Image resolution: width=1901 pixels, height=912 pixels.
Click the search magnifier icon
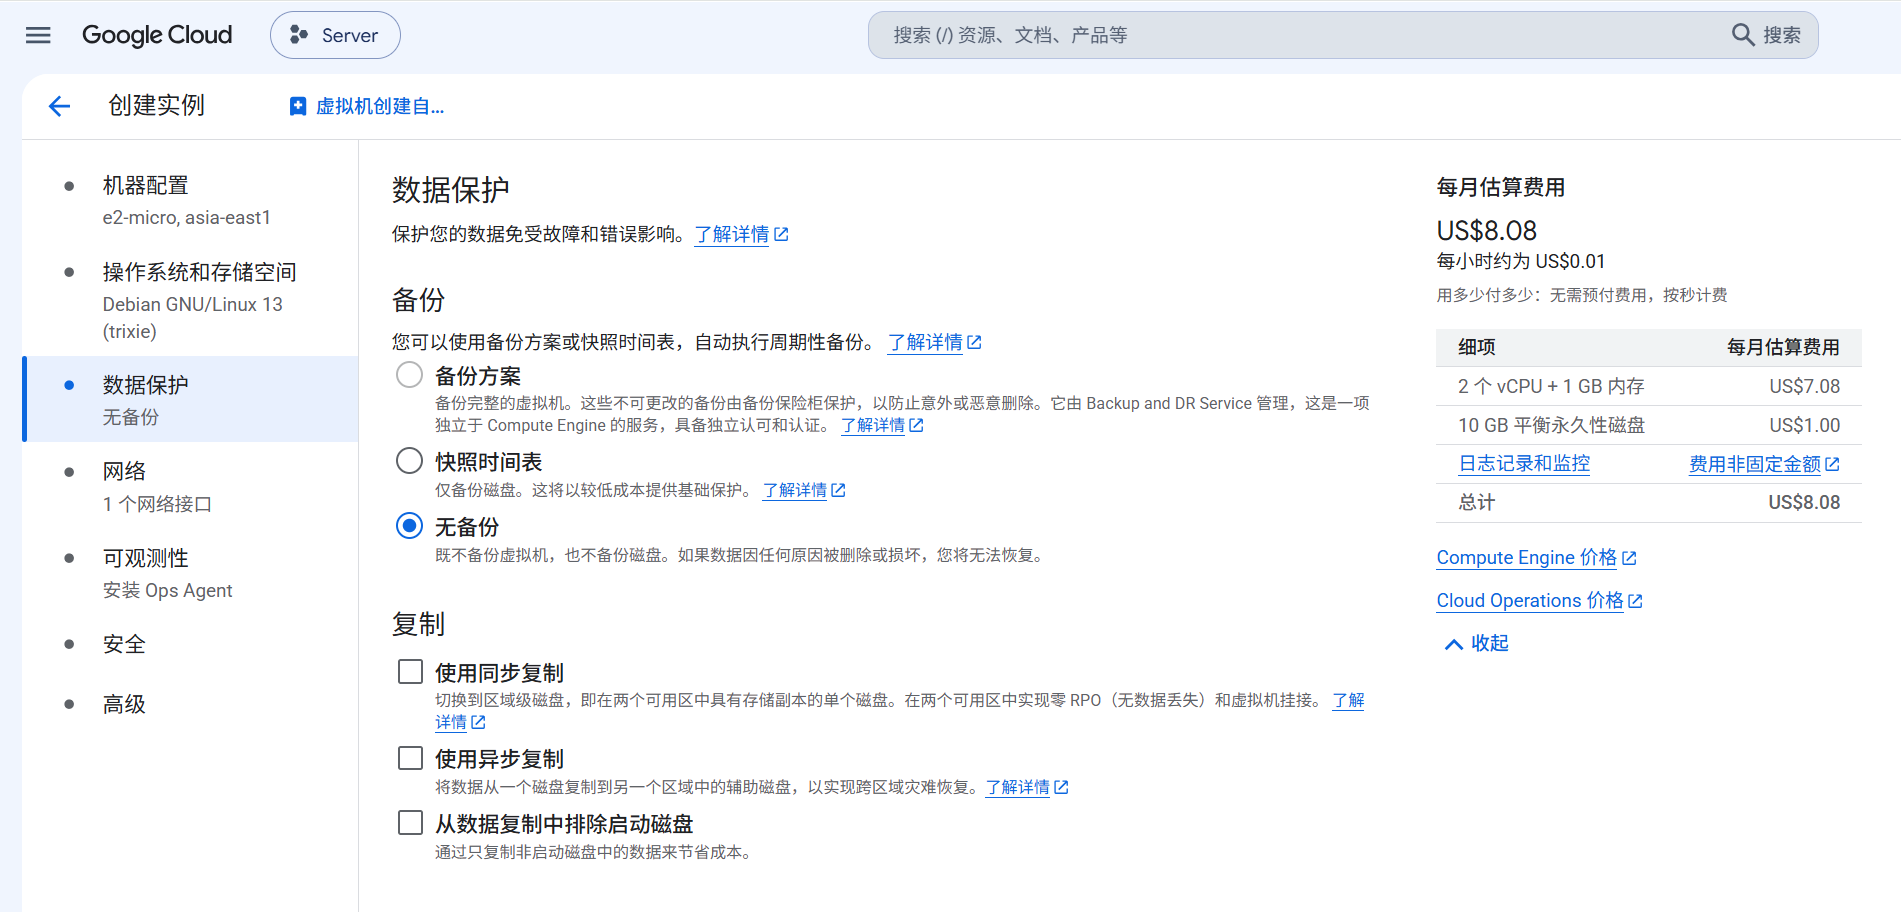coord(1743,35)
